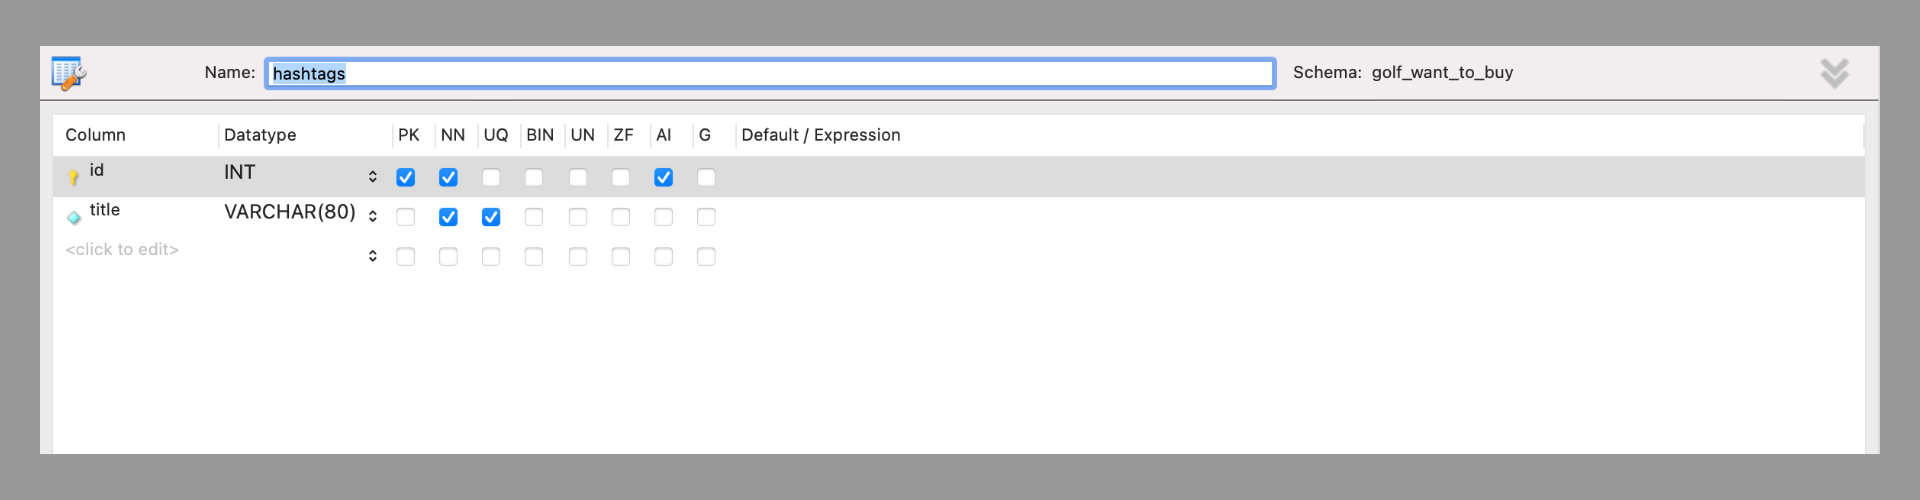The height and width of the screenshot is (500, 1920).
Task: Toggle NN checkbox on title row
Action: 448,217
